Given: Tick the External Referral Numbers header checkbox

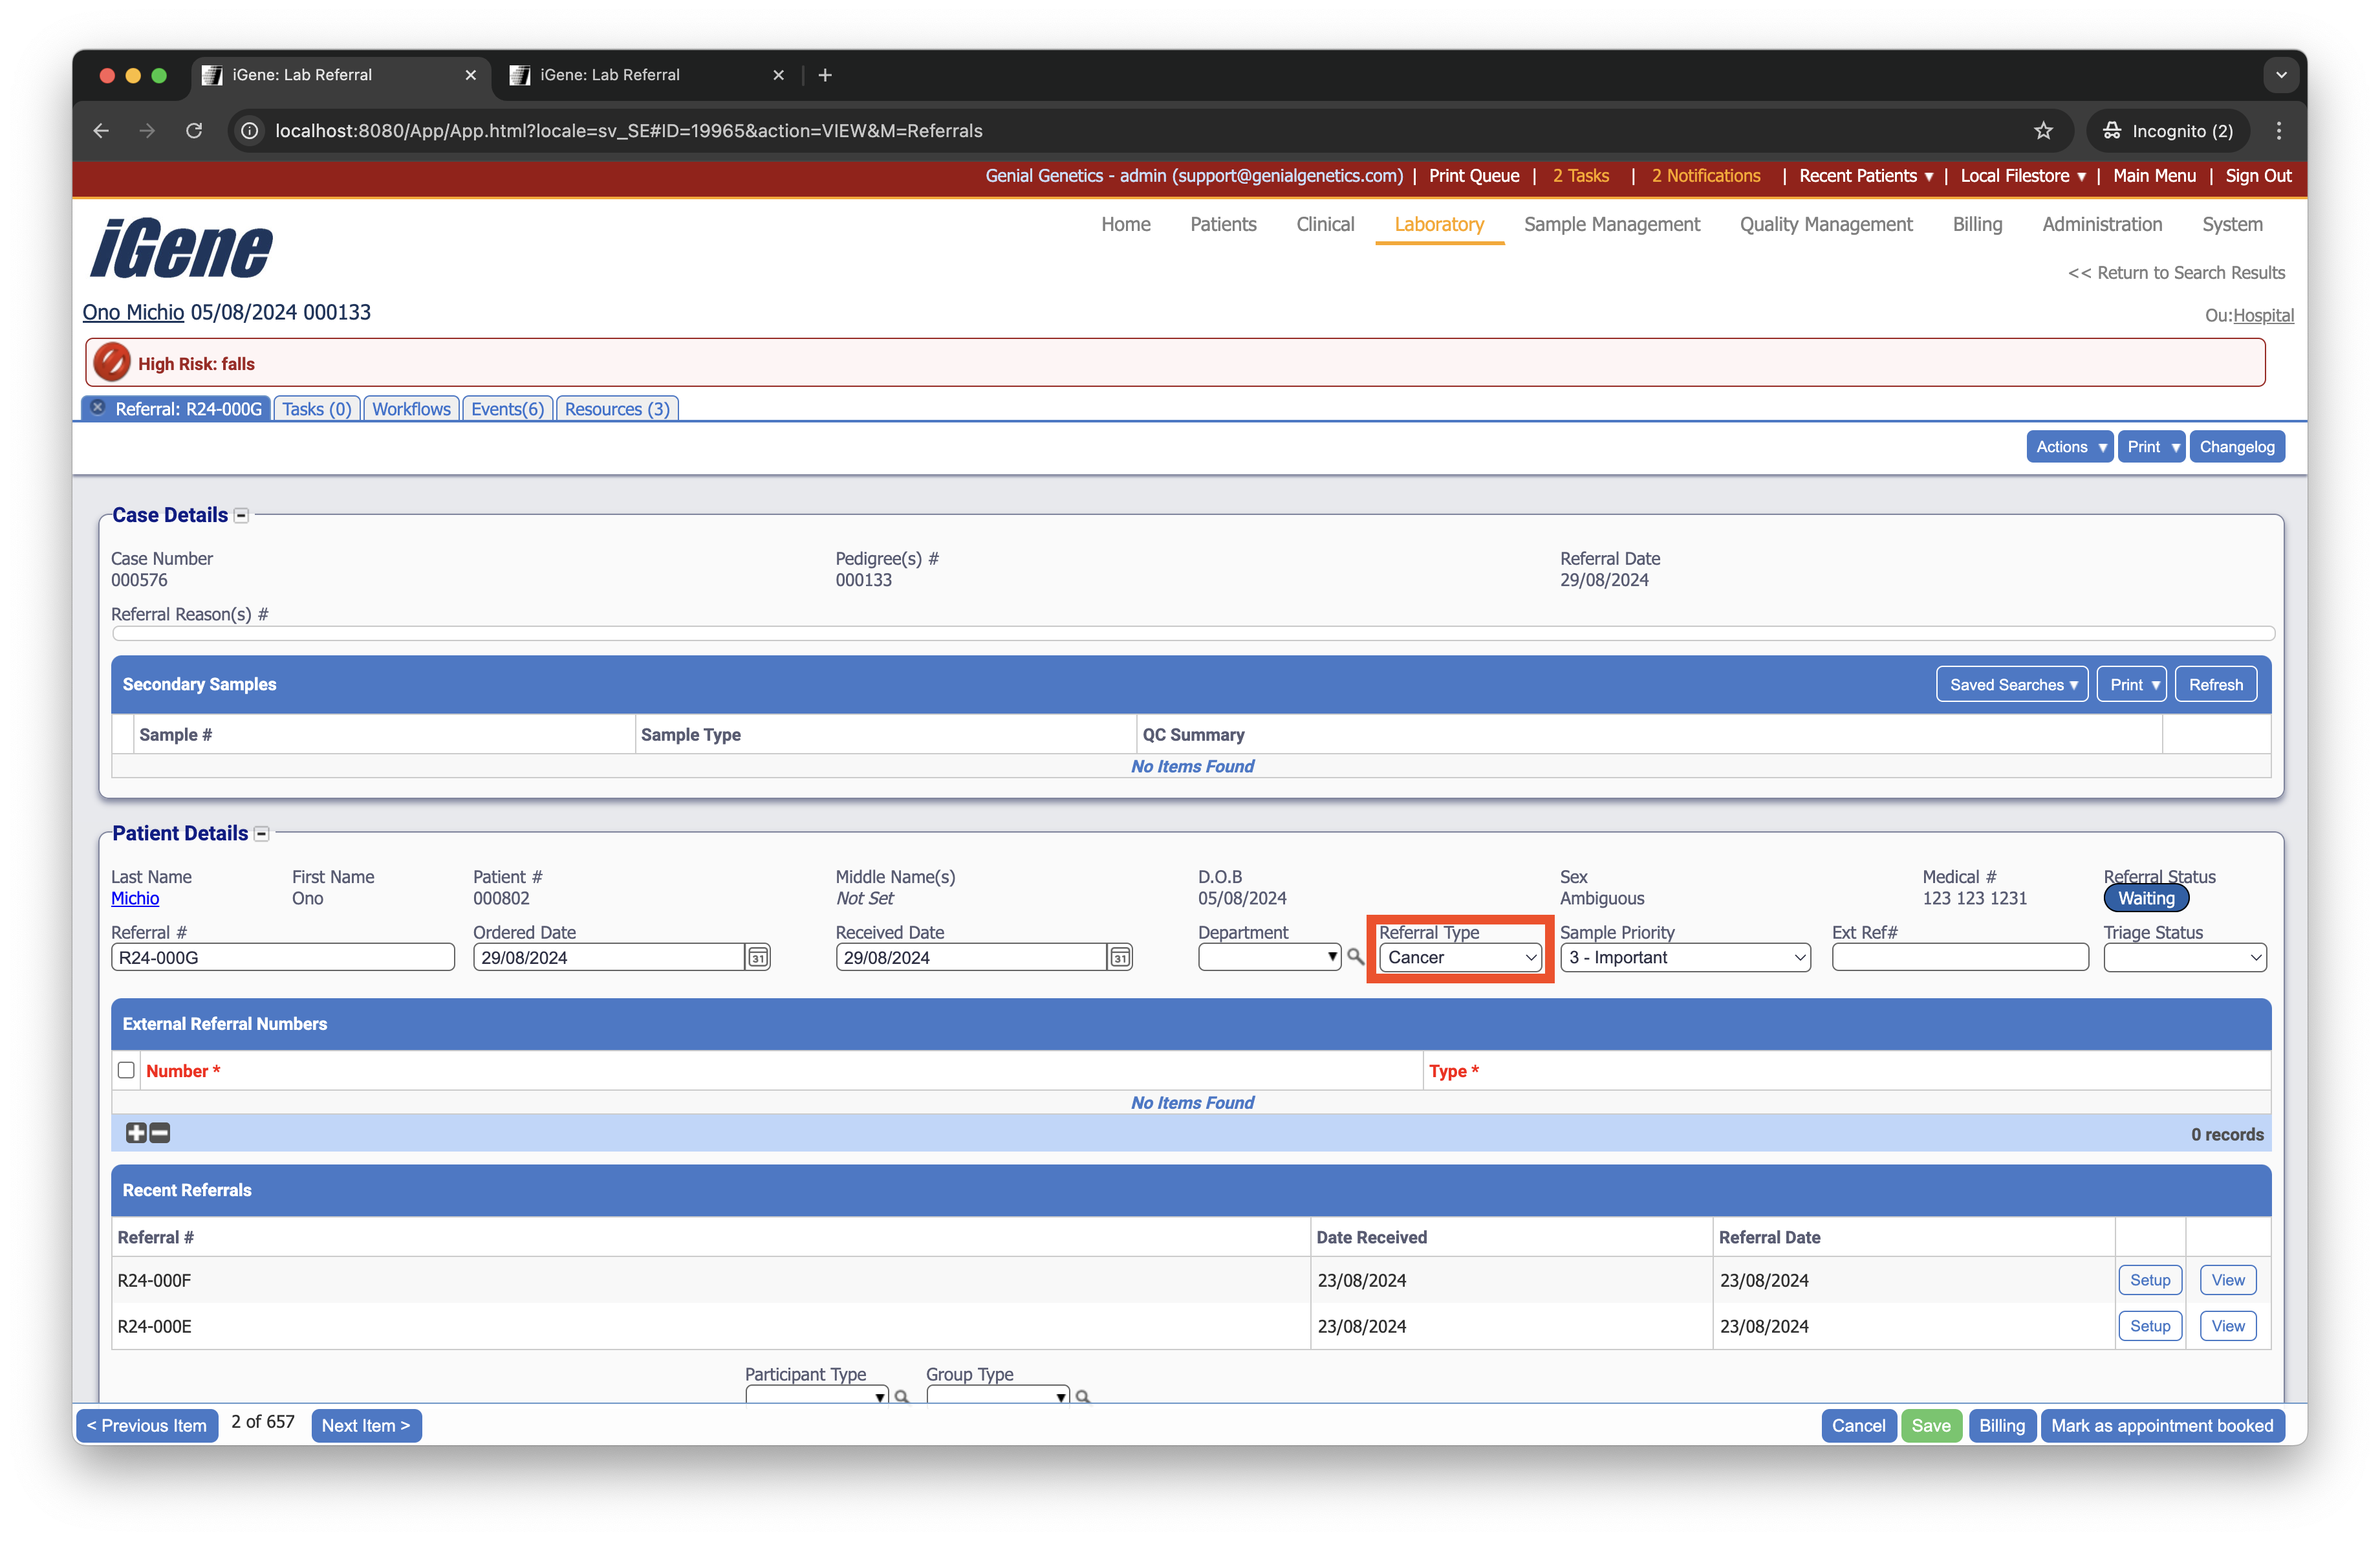Looking at the screenshot, I should pyautogui.click(x=126, y=1070).
